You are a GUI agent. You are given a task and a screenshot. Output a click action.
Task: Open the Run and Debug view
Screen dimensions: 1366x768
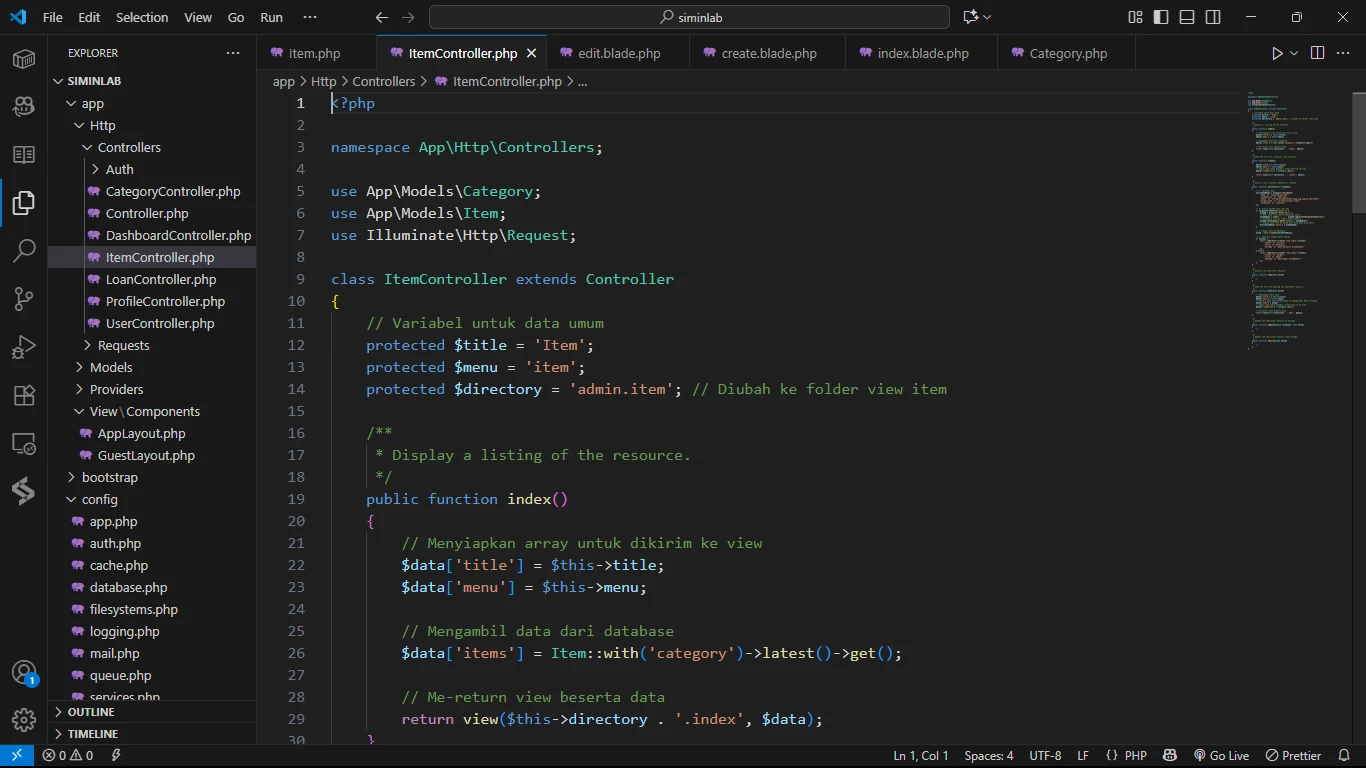point(24,347)
